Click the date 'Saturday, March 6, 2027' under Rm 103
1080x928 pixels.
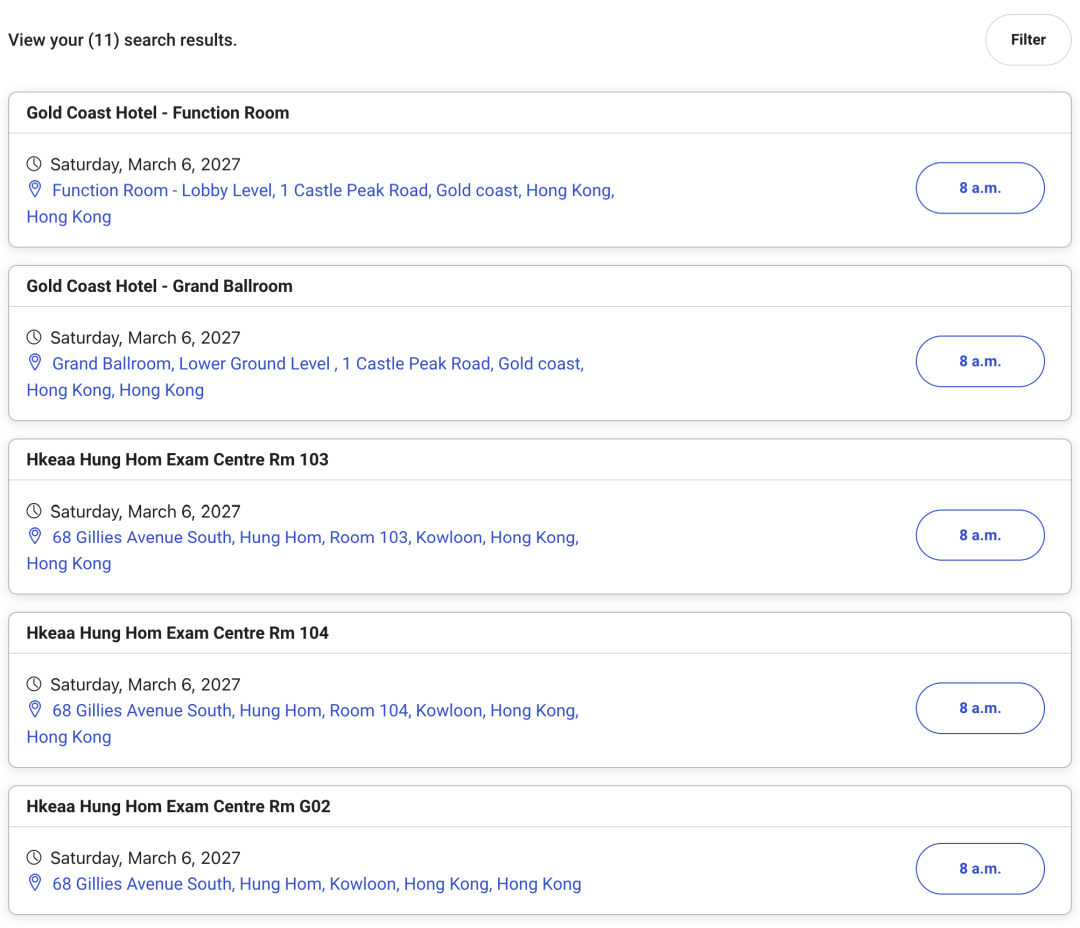point(145,512)
